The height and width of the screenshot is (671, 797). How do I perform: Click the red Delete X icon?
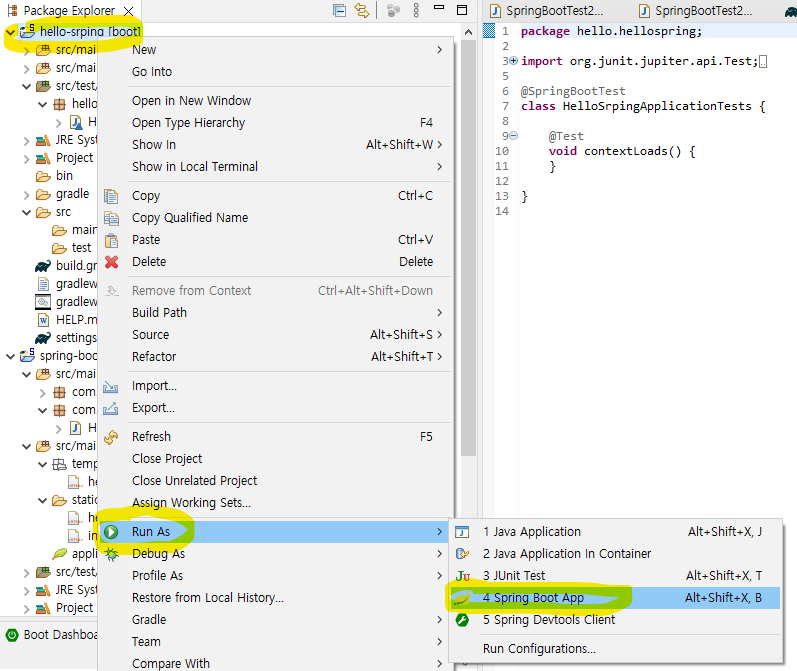click(x=111, y=262)
